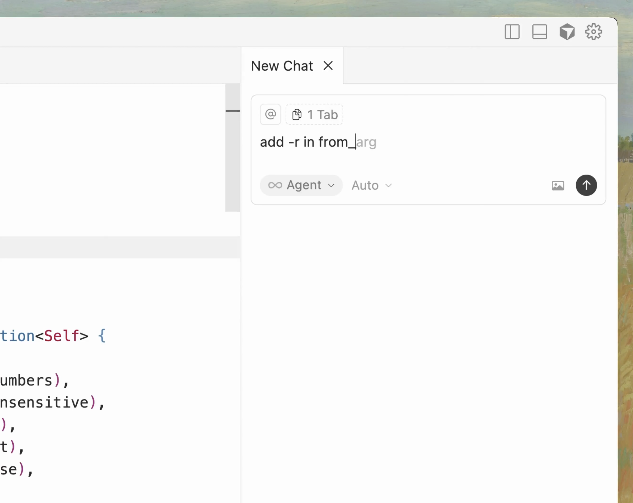Viewport: 633px width, 503px height.
Task: Toggle the bottom panel layout icon
Action: [x=539, y=31]
